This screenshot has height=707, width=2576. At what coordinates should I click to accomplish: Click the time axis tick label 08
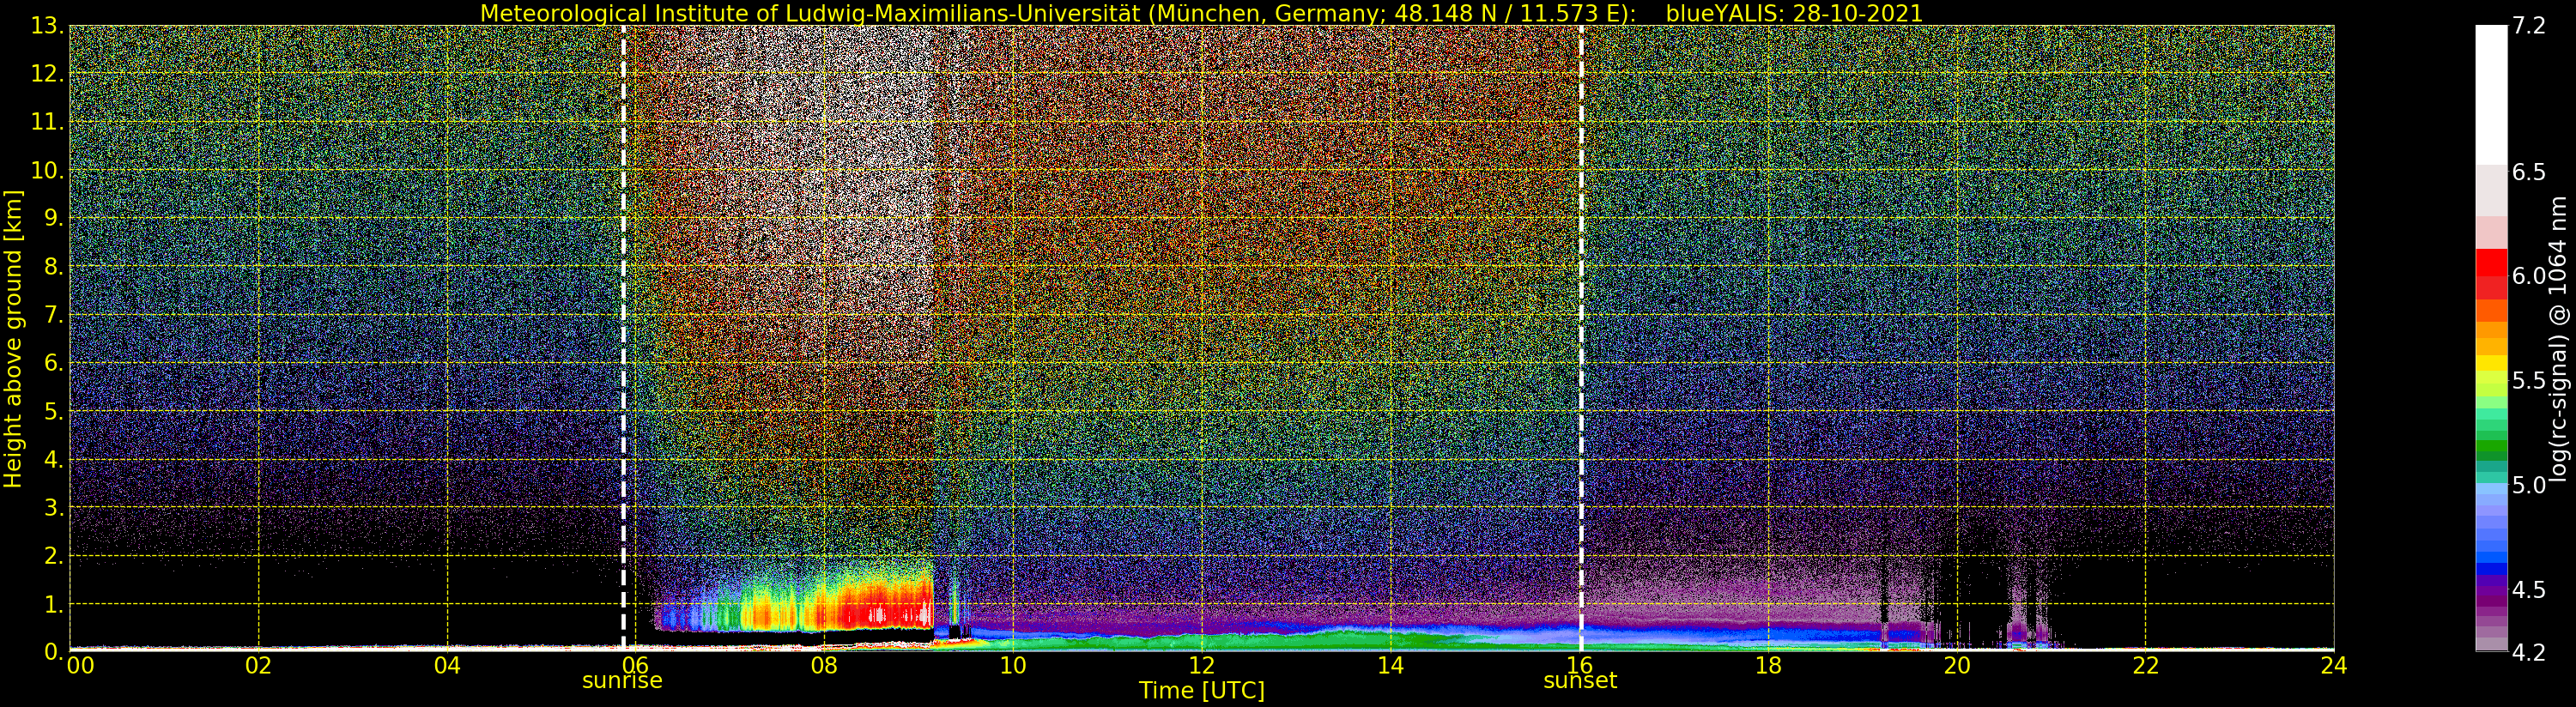coord(824,666)
